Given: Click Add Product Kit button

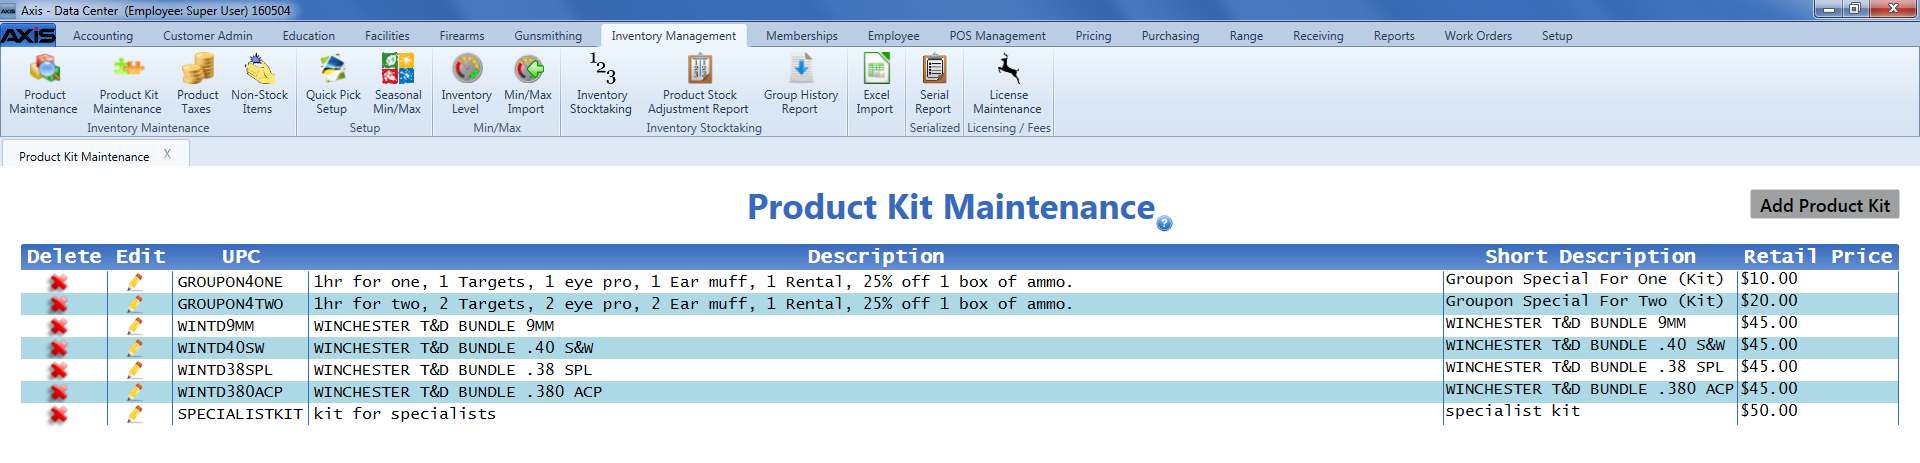Looking at the screenshot, I should tap(1825, 205).
